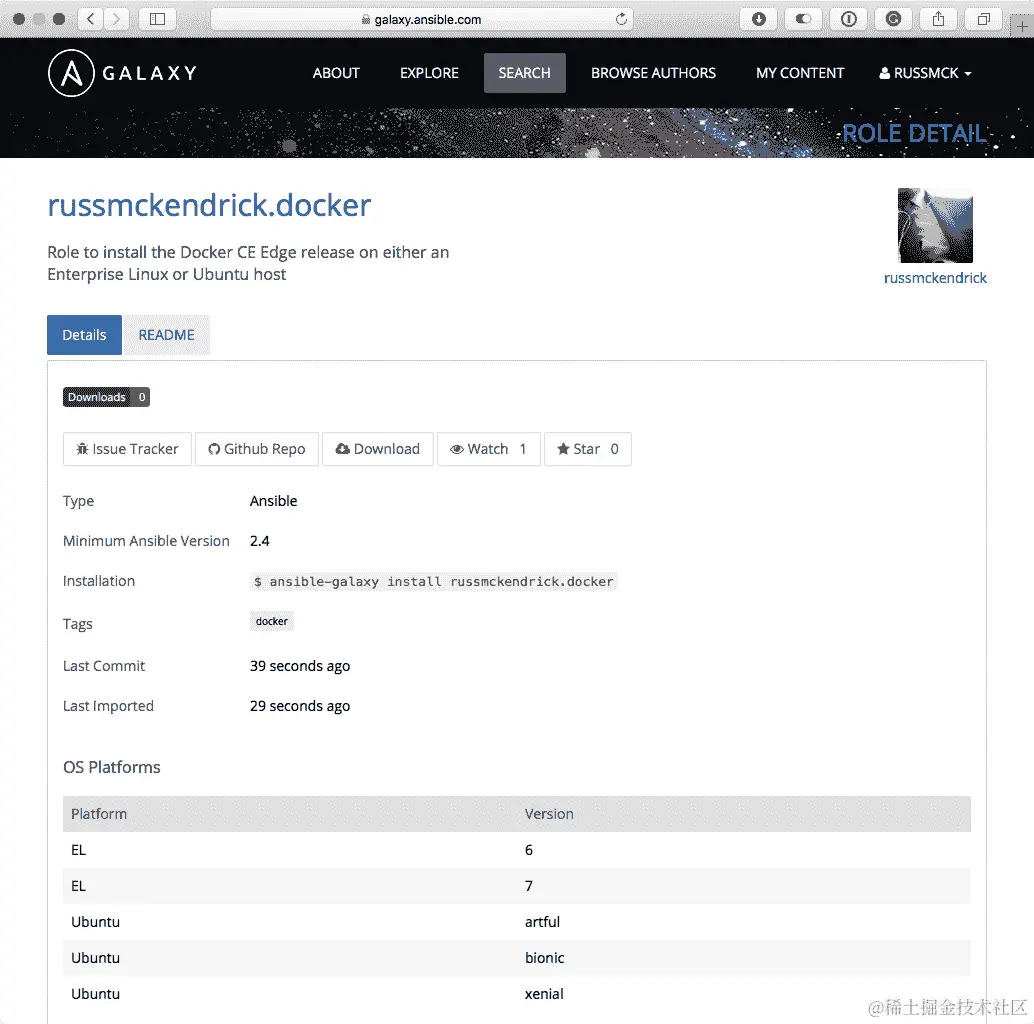Image resolution: width=1034 pixels, height=1024 pixels.
Task: Expand the RUSSMCK user dropdown
Action: click(x=925, y=73)
